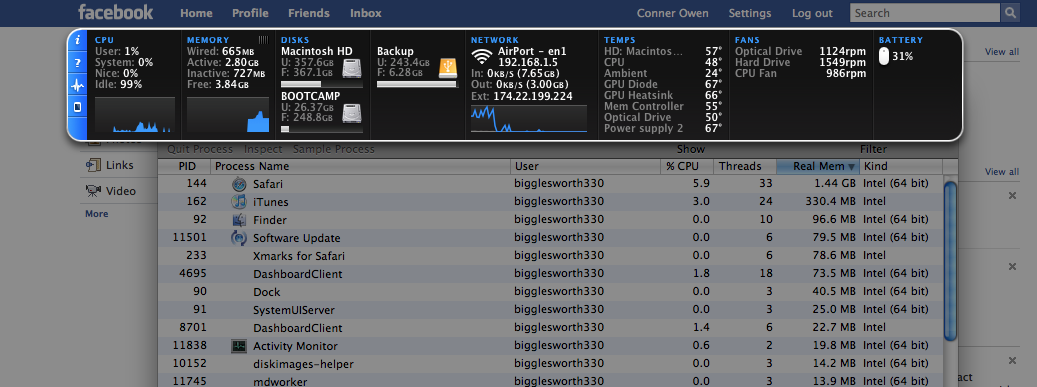
Task: Select the Safari process row
Action: [x=550, y=184]
